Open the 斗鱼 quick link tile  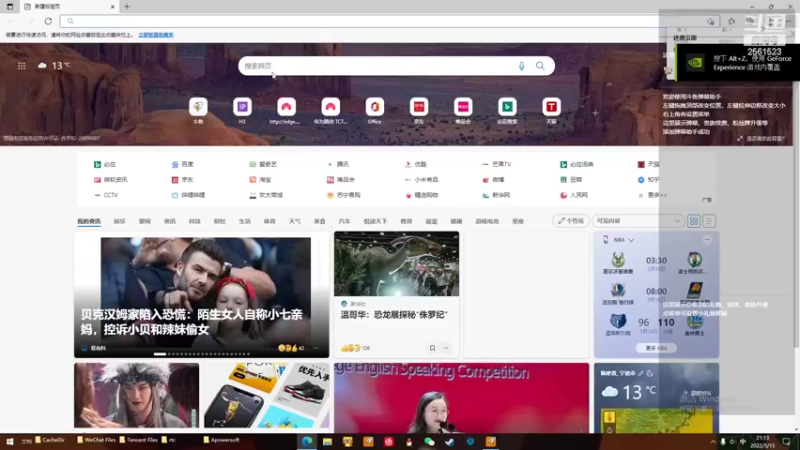click(x=198, y=107)
